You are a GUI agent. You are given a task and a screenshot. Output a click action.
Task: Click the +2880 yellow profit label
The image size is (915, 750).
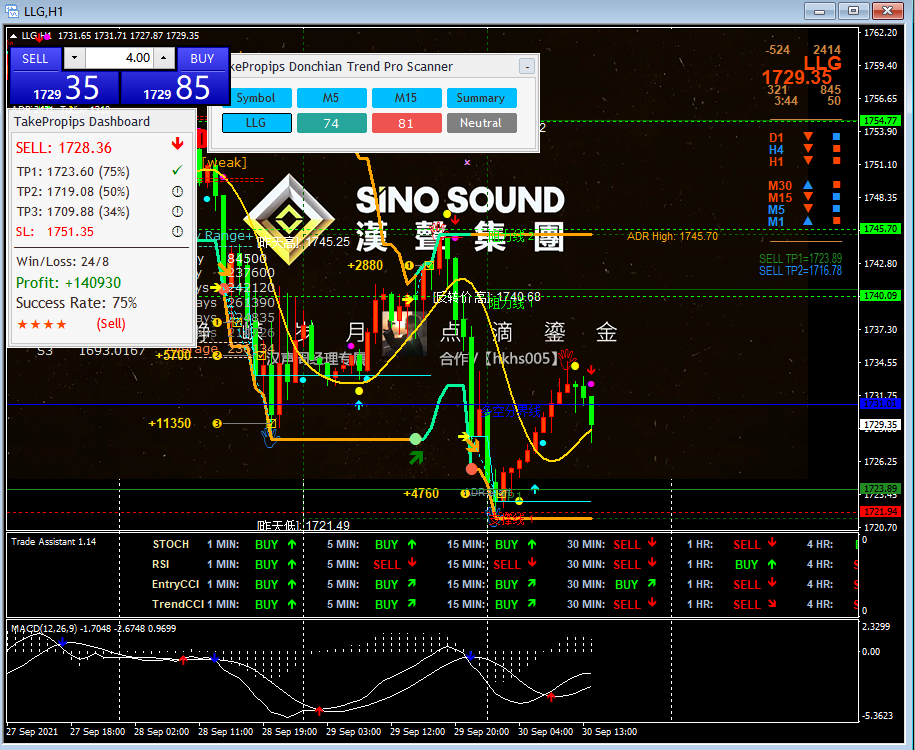pyautogui.click(x=365, y=266)
